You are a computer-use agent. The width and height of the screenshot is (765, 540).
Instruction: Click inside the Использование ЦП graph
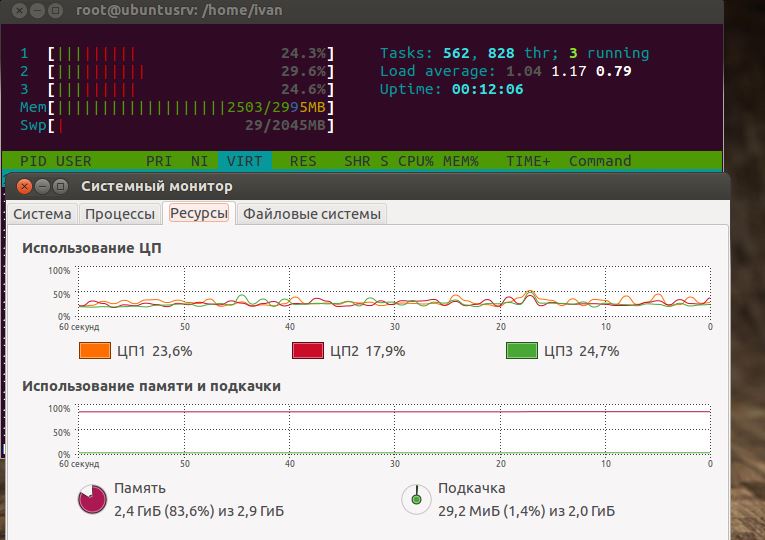coord(394,292)
